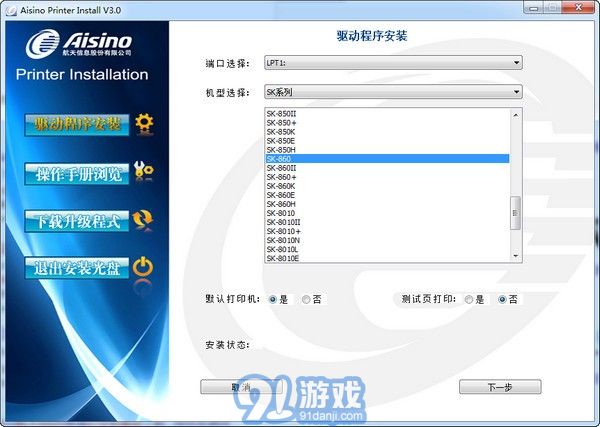Open the 驱动程序安装 menu button
The height and width of the screenshot is (427, 600).
[x=77, y=125]
